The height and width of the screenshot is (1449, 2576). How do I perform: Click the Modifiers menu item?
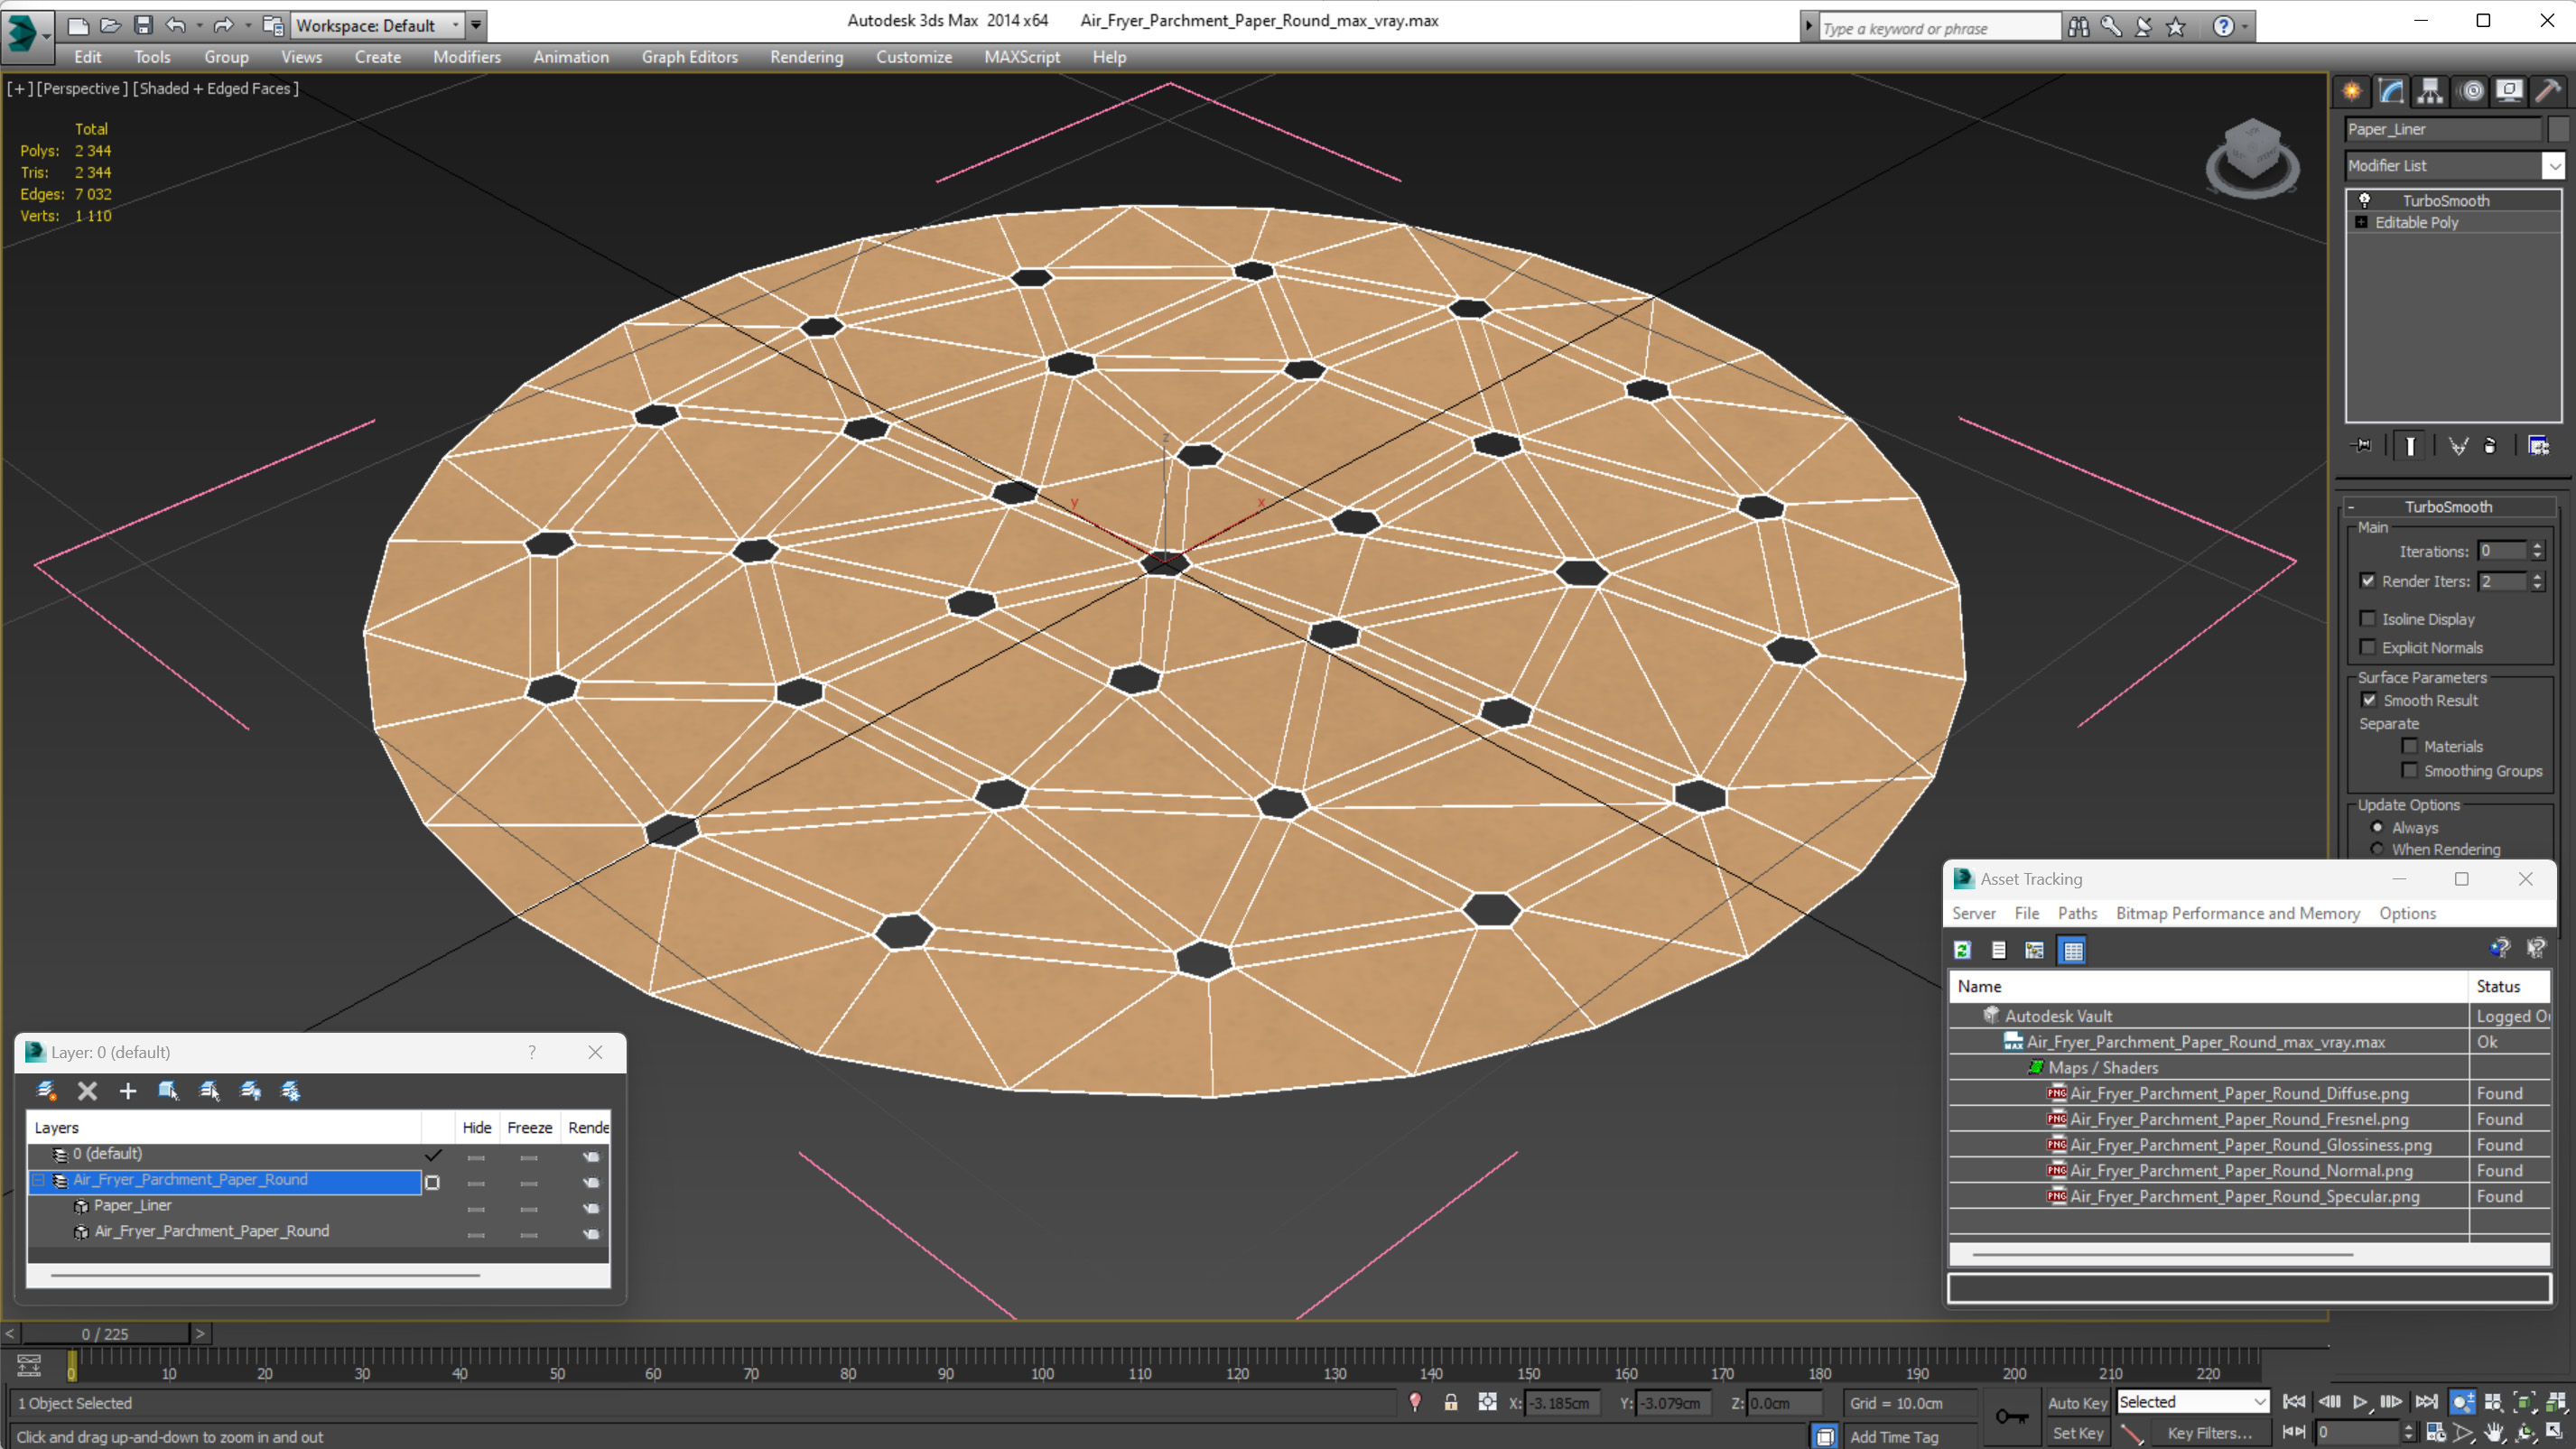tap(467, 57)
